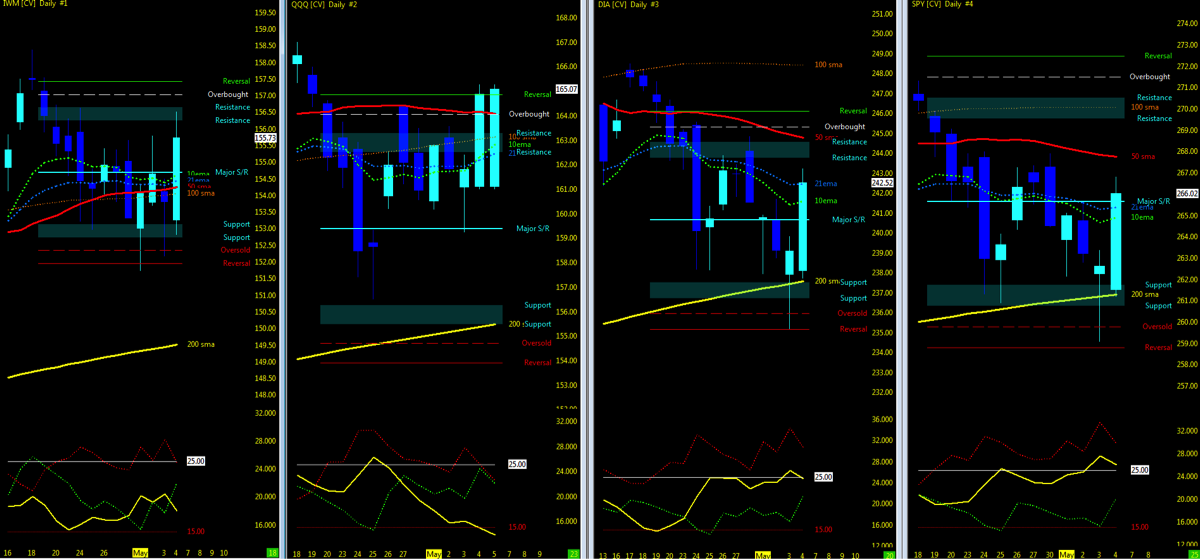Click the red 15.00 level in SPY indicator
Viewport: 1200px width, 559px height.
[1140, 526]
